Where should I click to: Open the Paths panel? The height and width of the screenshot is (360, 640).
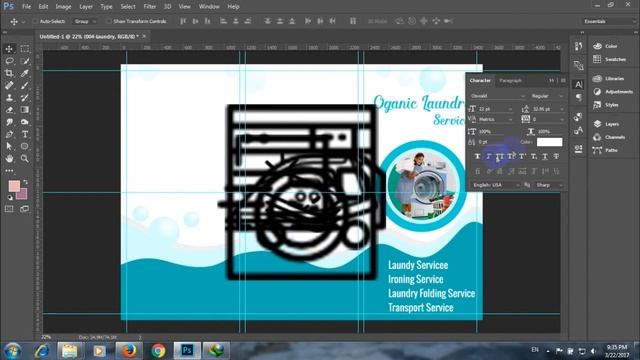click(606, 150)
